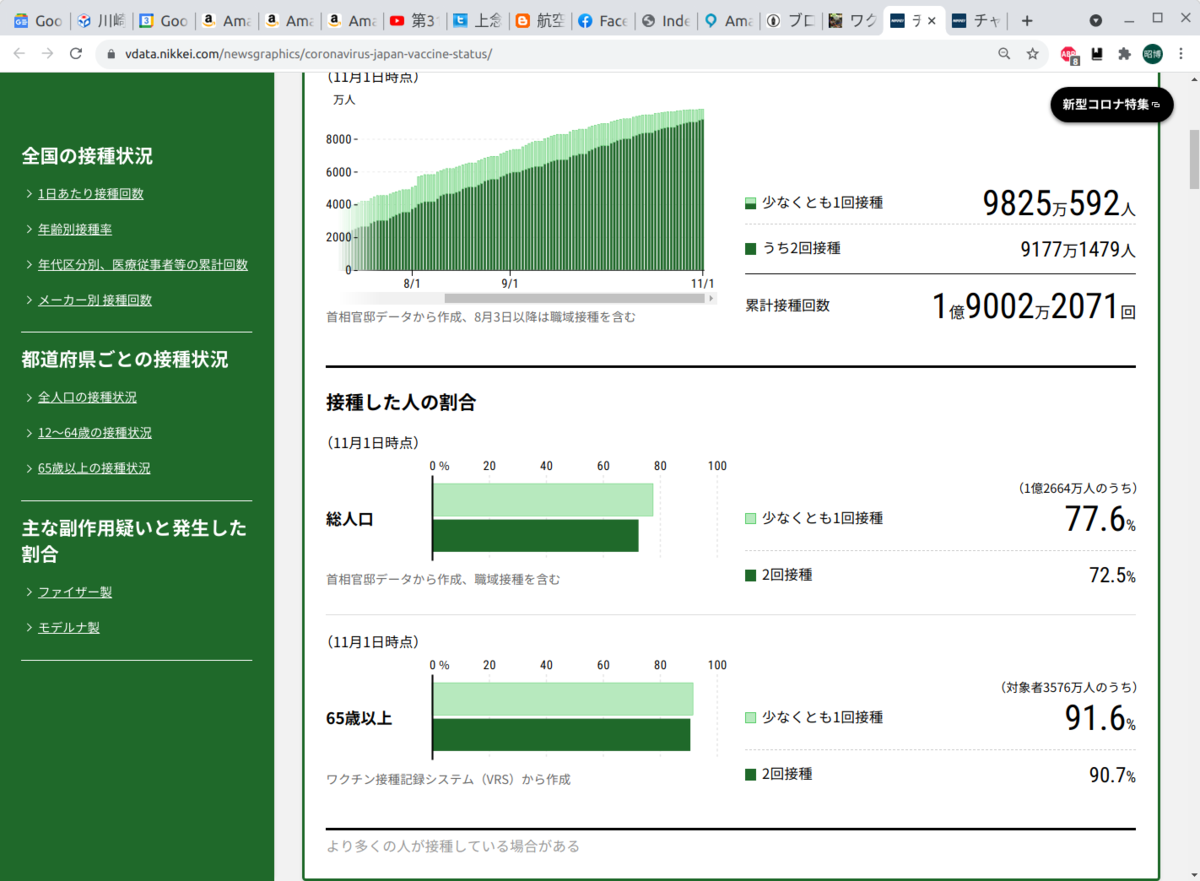
Task: Reload the page with the refresh icon
Action: (x=76, y=54)
